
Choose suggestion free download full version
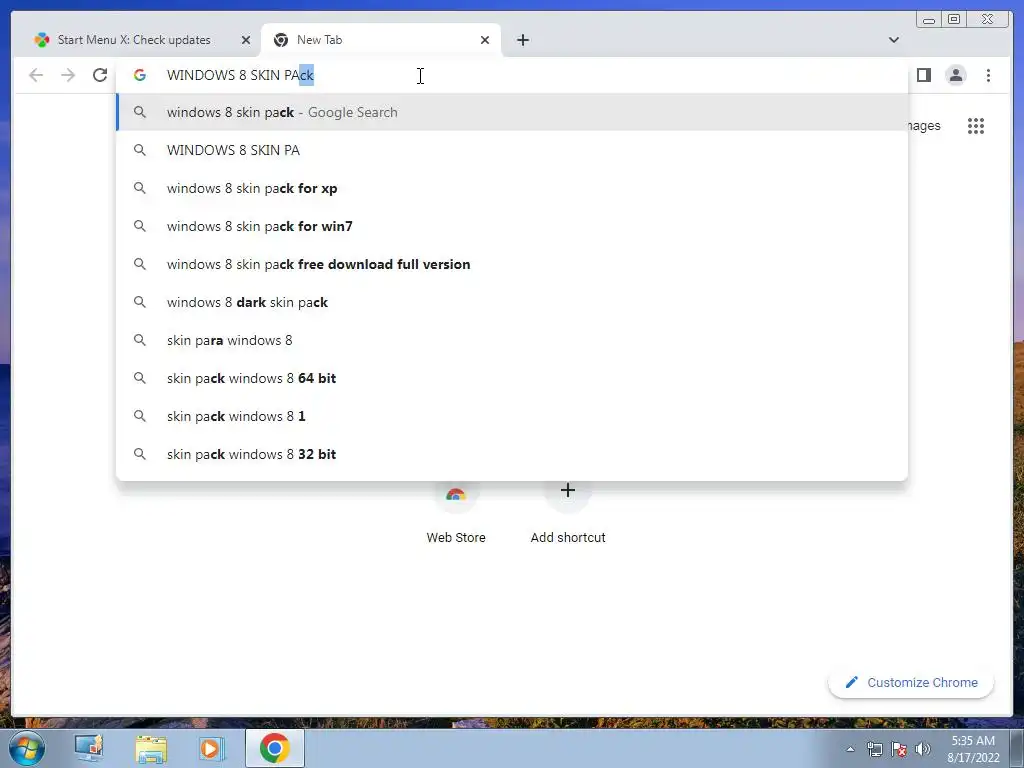tap(512, 264)
